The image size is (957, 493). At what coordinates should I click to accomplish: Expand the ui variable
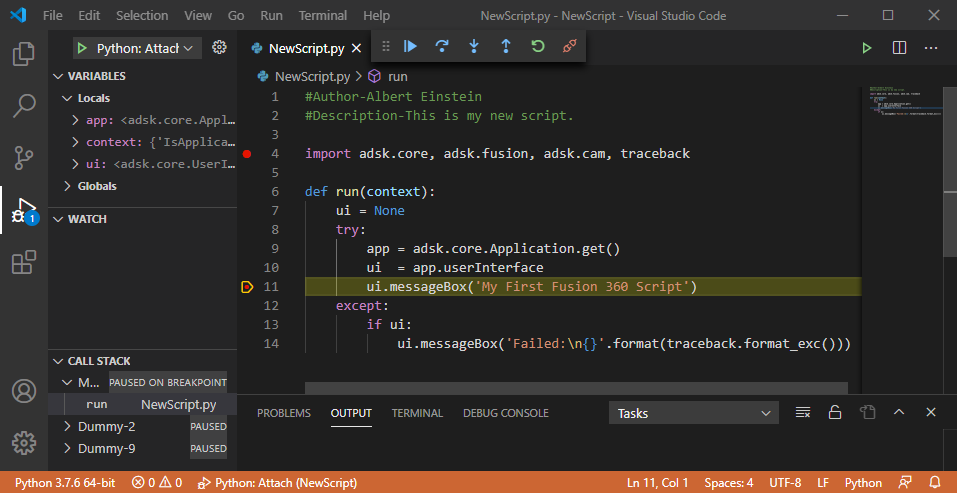75,164
